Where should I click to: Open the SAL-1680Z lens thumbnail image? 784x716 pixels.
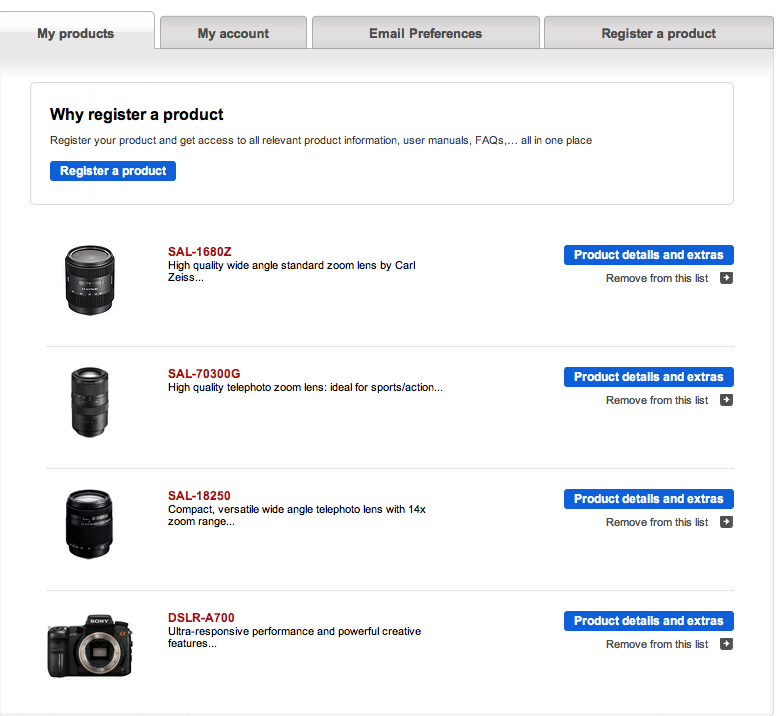[x=90, y=280]
